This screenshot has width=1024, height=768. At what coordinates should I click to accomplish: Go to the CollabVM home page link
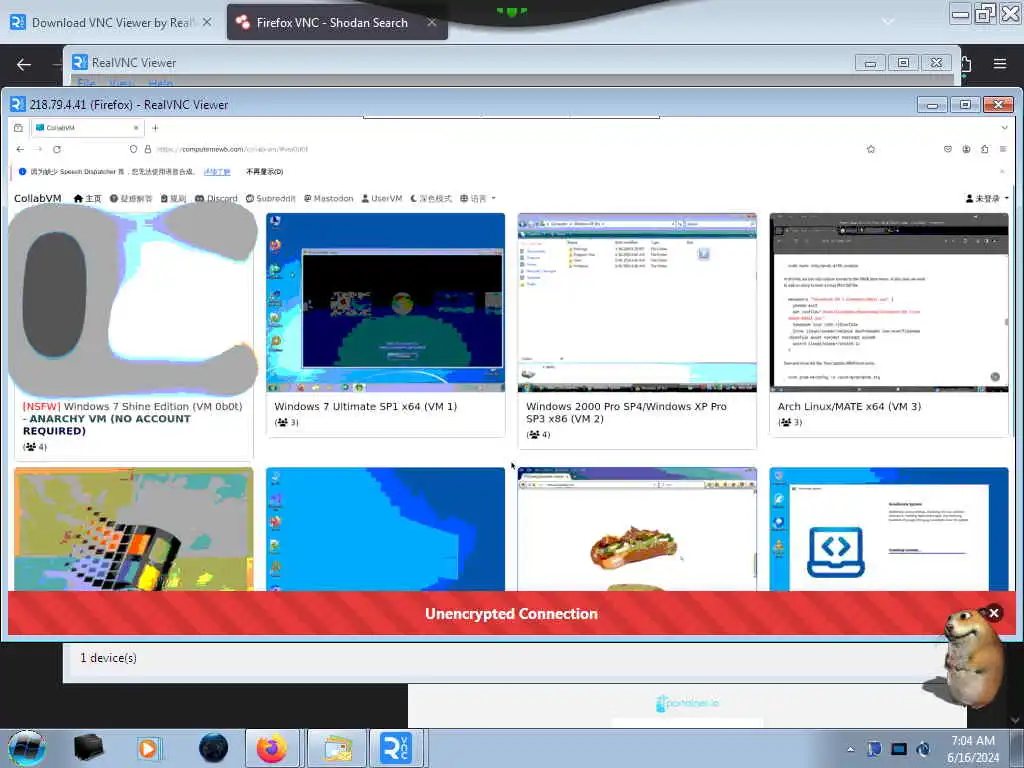tap(88, 199)
